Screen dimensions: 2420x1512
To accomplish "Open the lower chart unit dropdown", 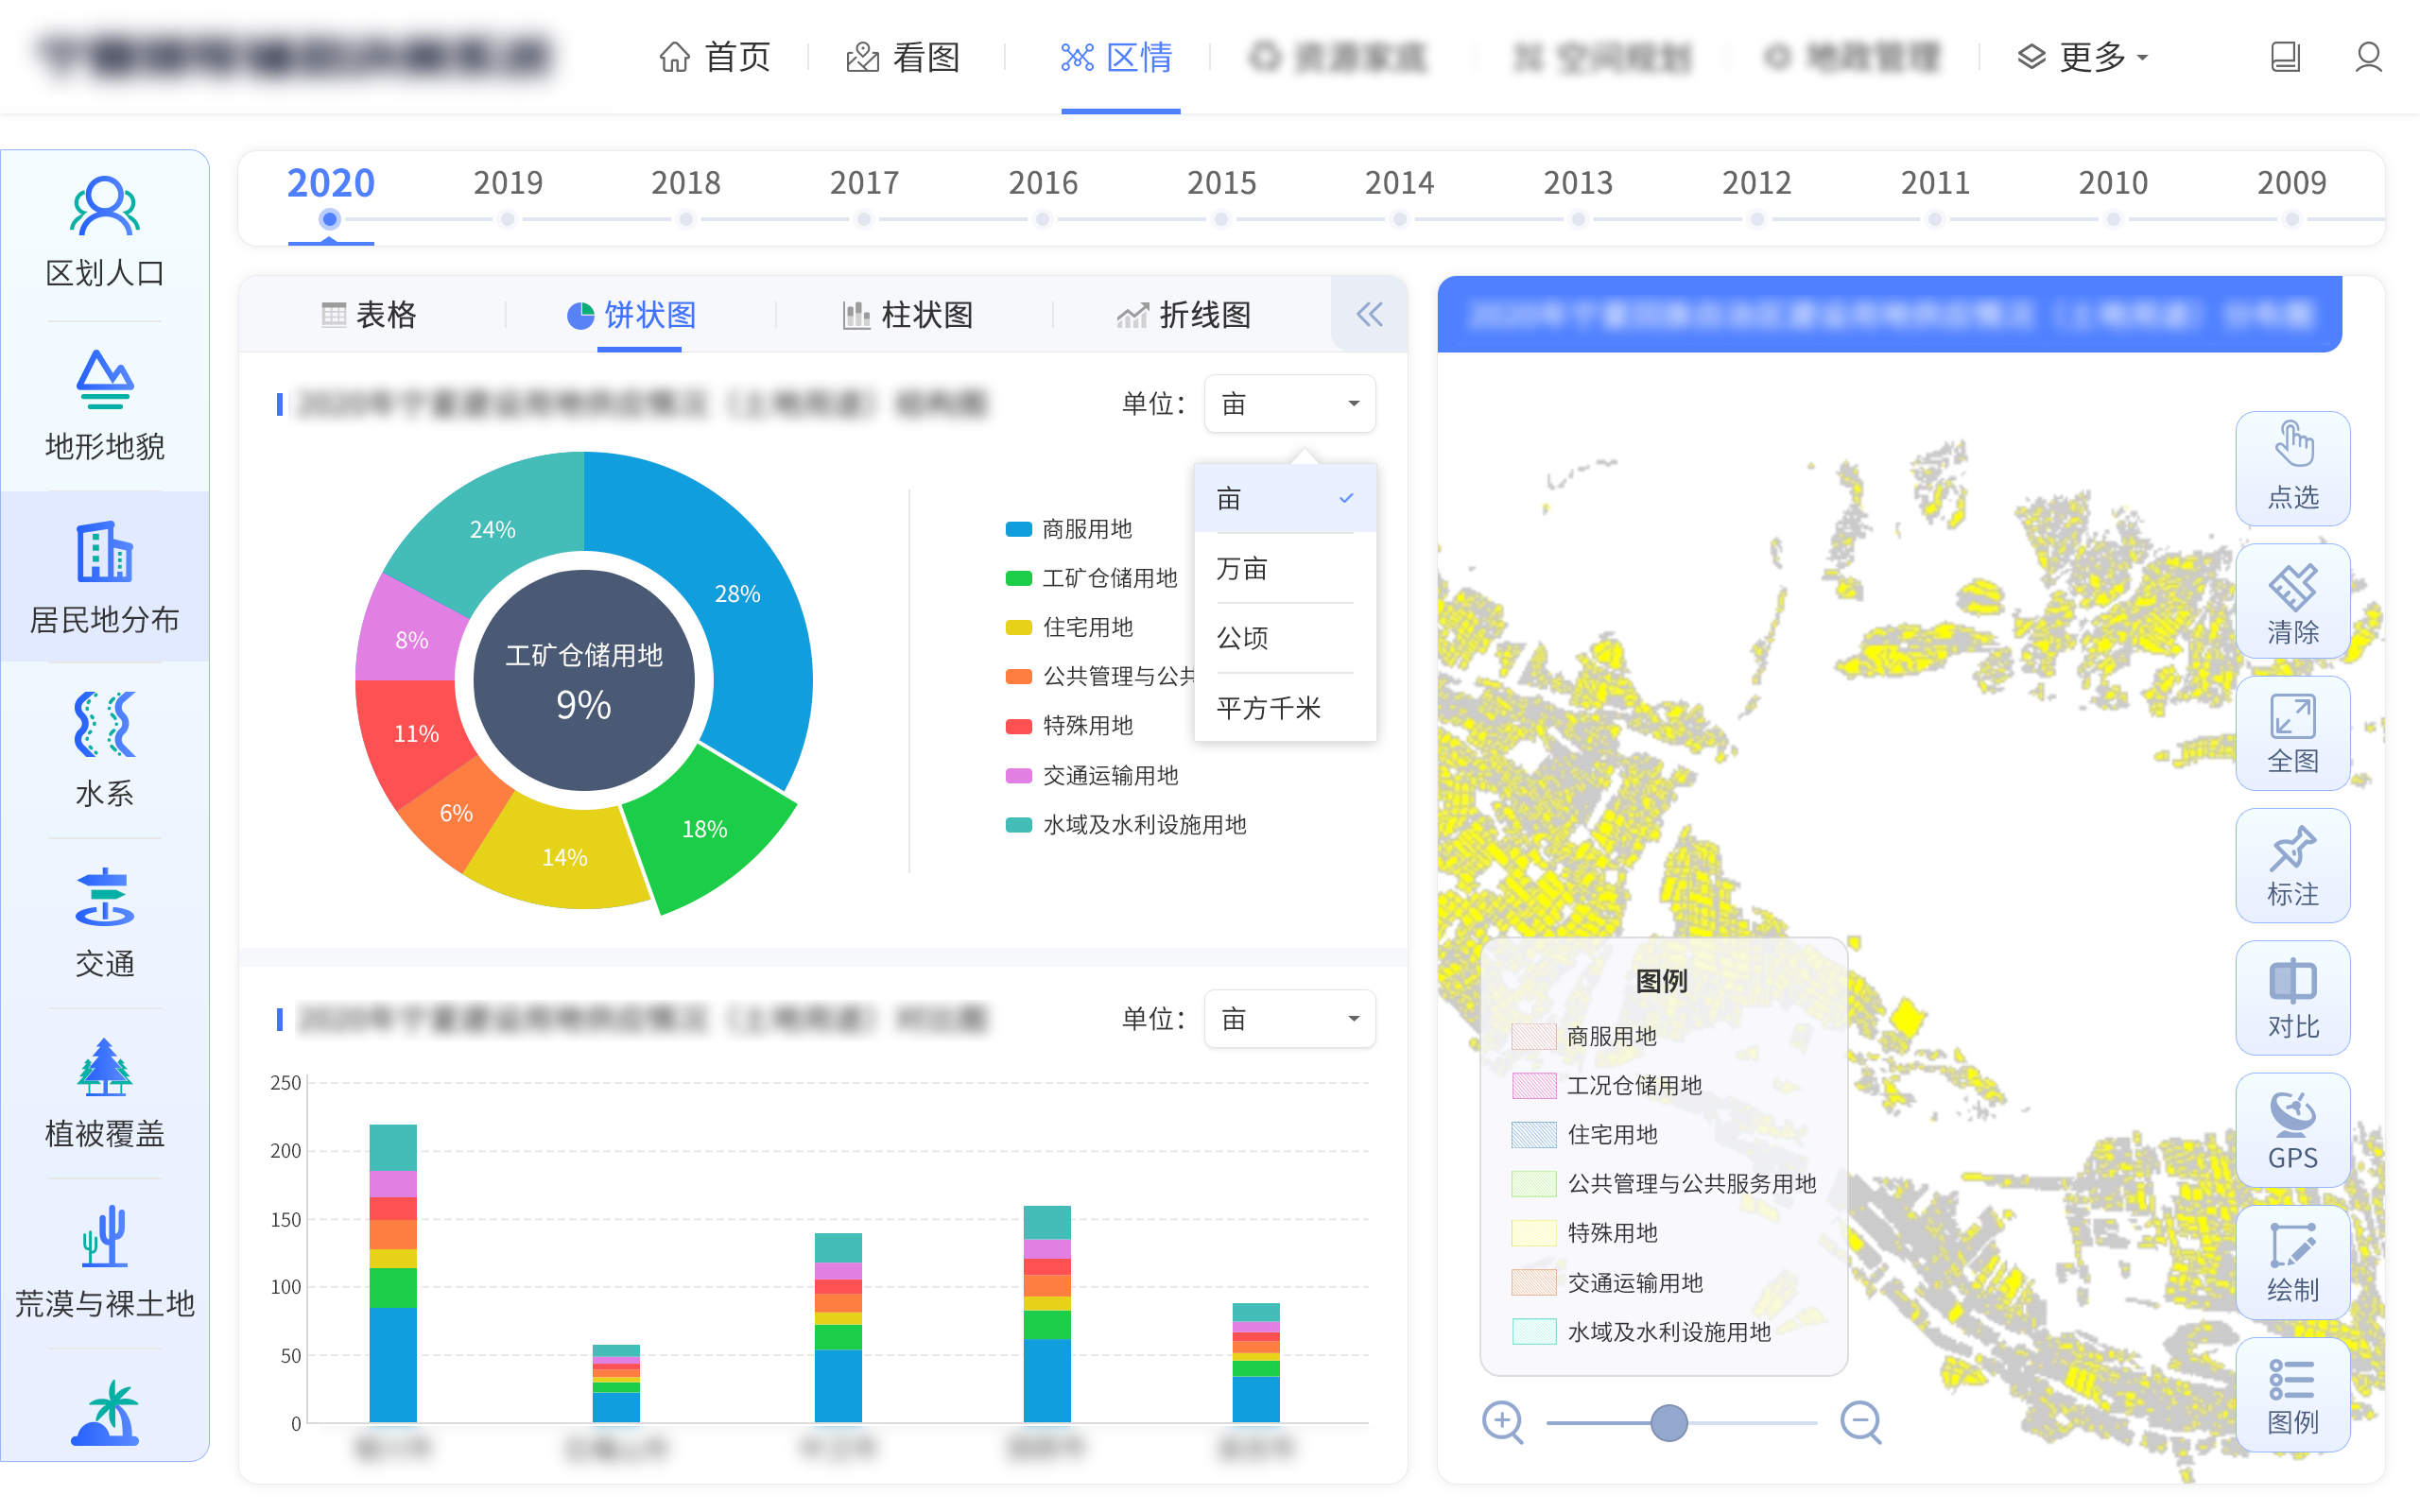I will tap(1289, 1019).
